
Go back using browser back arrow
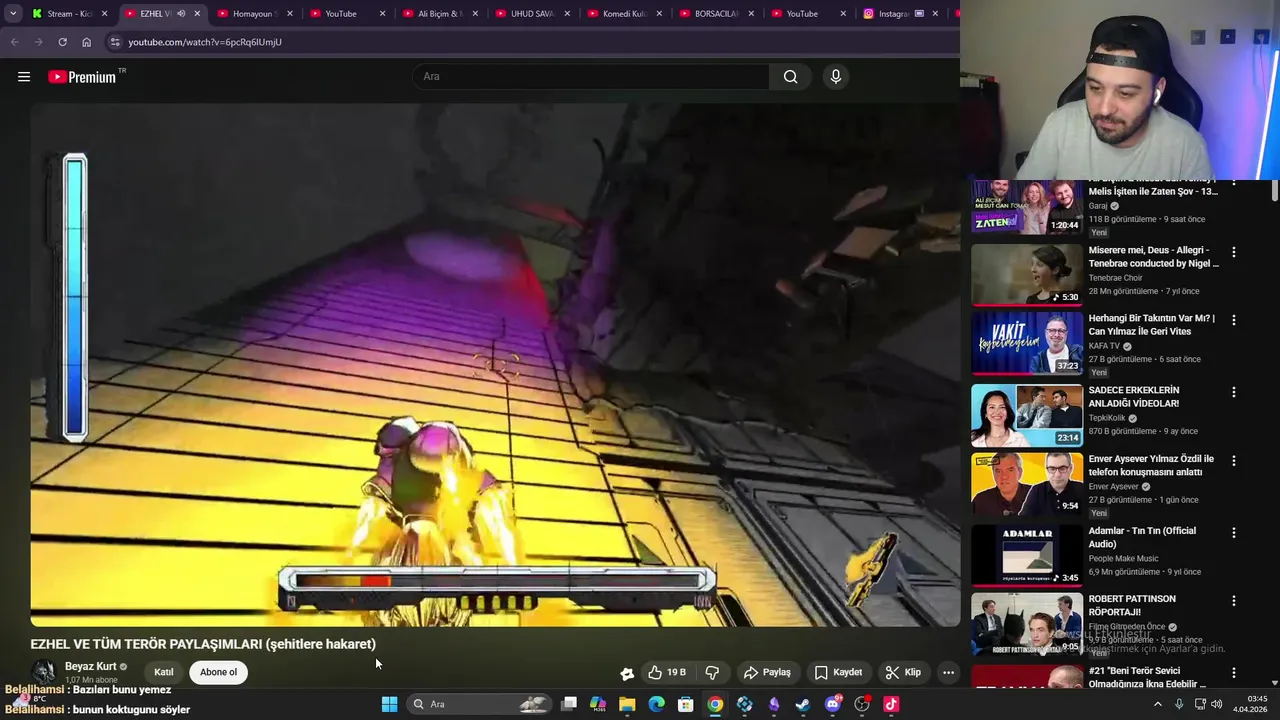tap(14, 42)
